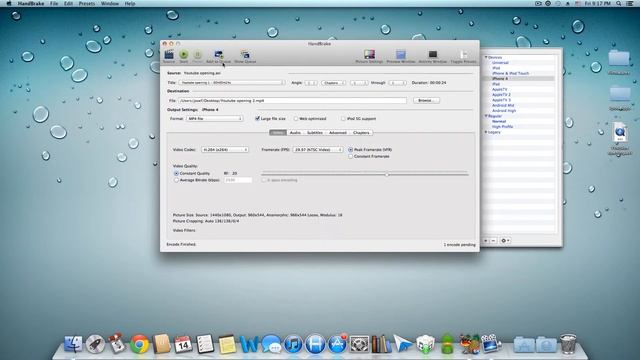Open Notification Center icon in menu bar

[630, 3]
